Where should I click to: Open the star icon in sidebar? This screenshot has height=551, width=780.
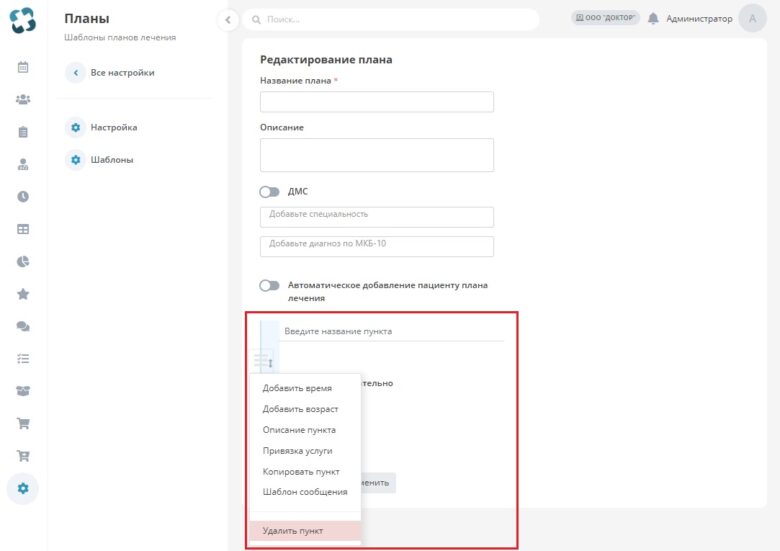point(23,294)
